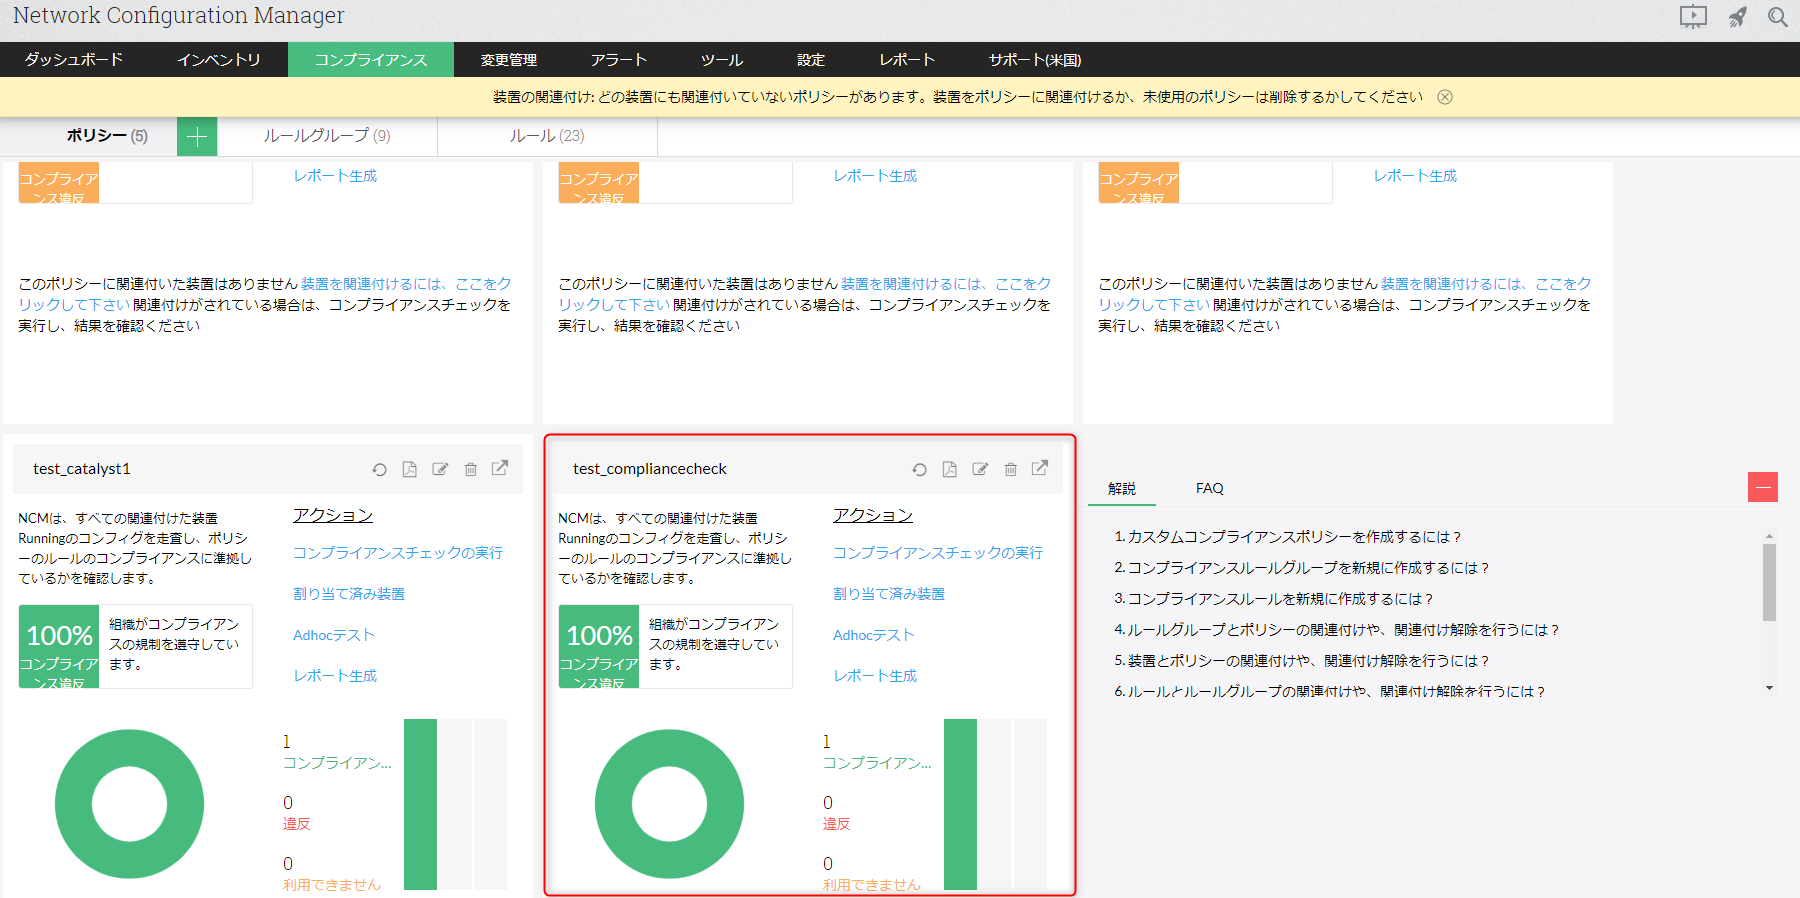Collapse help panel with red minus button
The width and height of the screenshot is (1800, 898).
1762,487
